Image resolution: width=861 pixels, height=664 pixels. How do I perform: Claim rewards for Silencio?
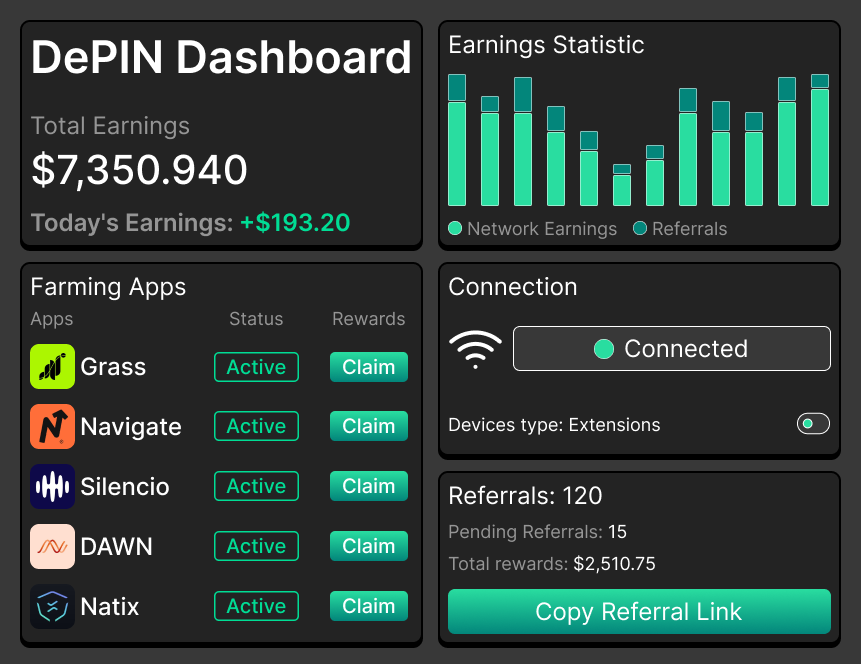(x=368, y=486)
